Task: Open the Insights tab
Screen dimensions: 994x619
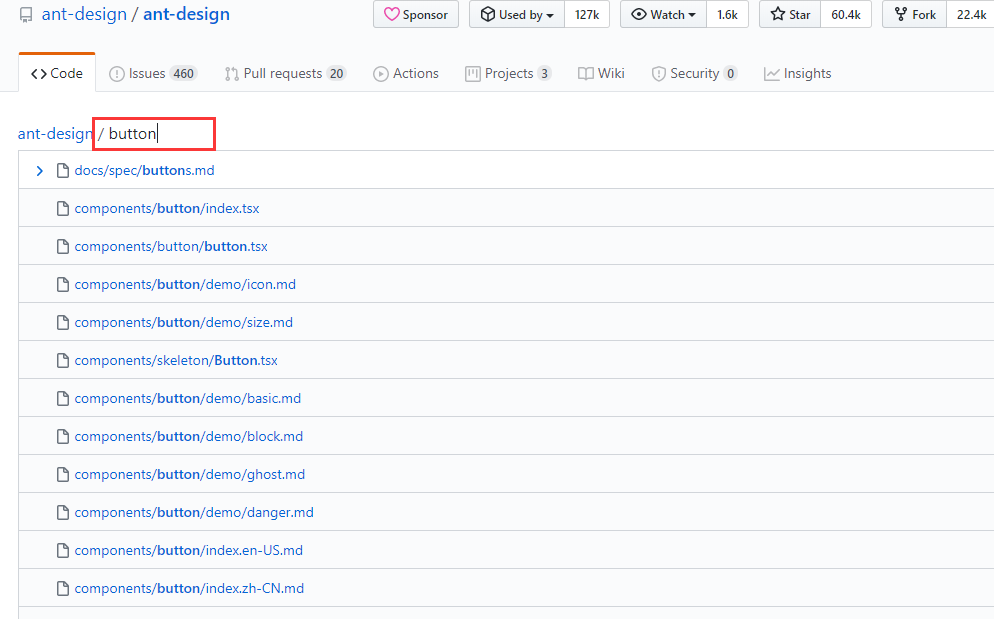Action: 797,74
